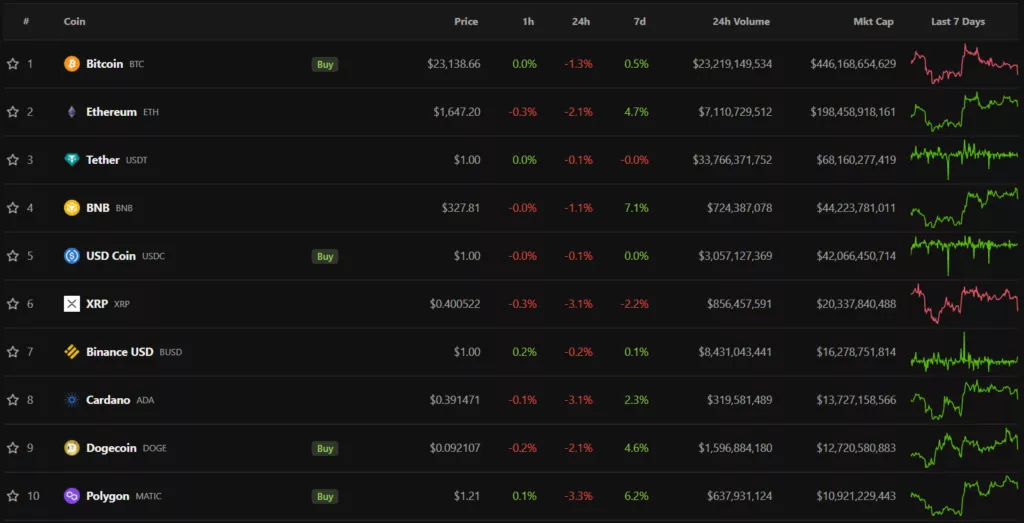Image resolution: width=1024 pixels, height=523 pixels.
Task: Sort by the 24h change header
Action: click(x=581, y=22)
